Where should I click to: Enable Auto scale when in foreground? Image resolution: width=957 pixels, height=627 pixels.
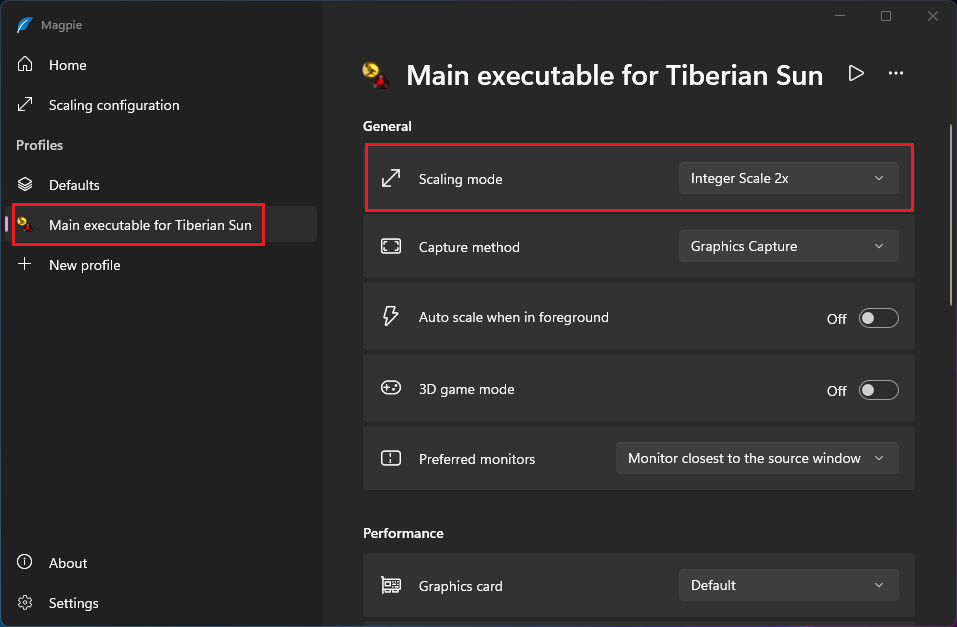(x=878, y=318)
